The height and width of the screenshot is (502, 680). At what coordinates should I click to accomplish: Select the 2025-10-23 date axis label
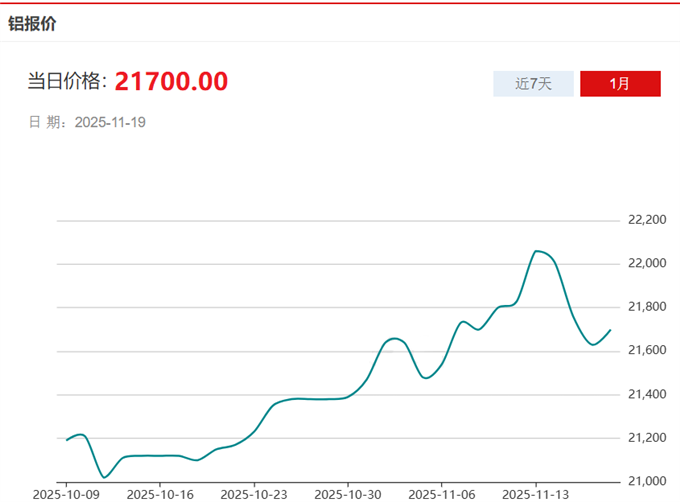(x=253, y=494)
